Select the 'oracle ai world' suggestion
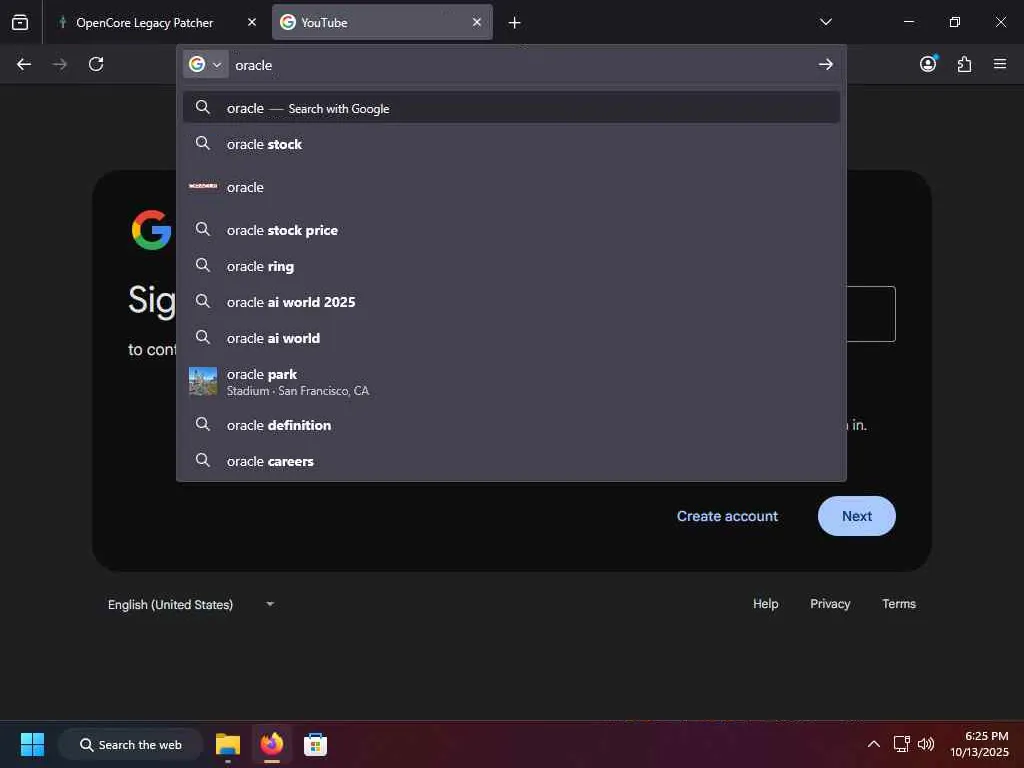The image size is (1024, 768). click(x=511, y=338)
